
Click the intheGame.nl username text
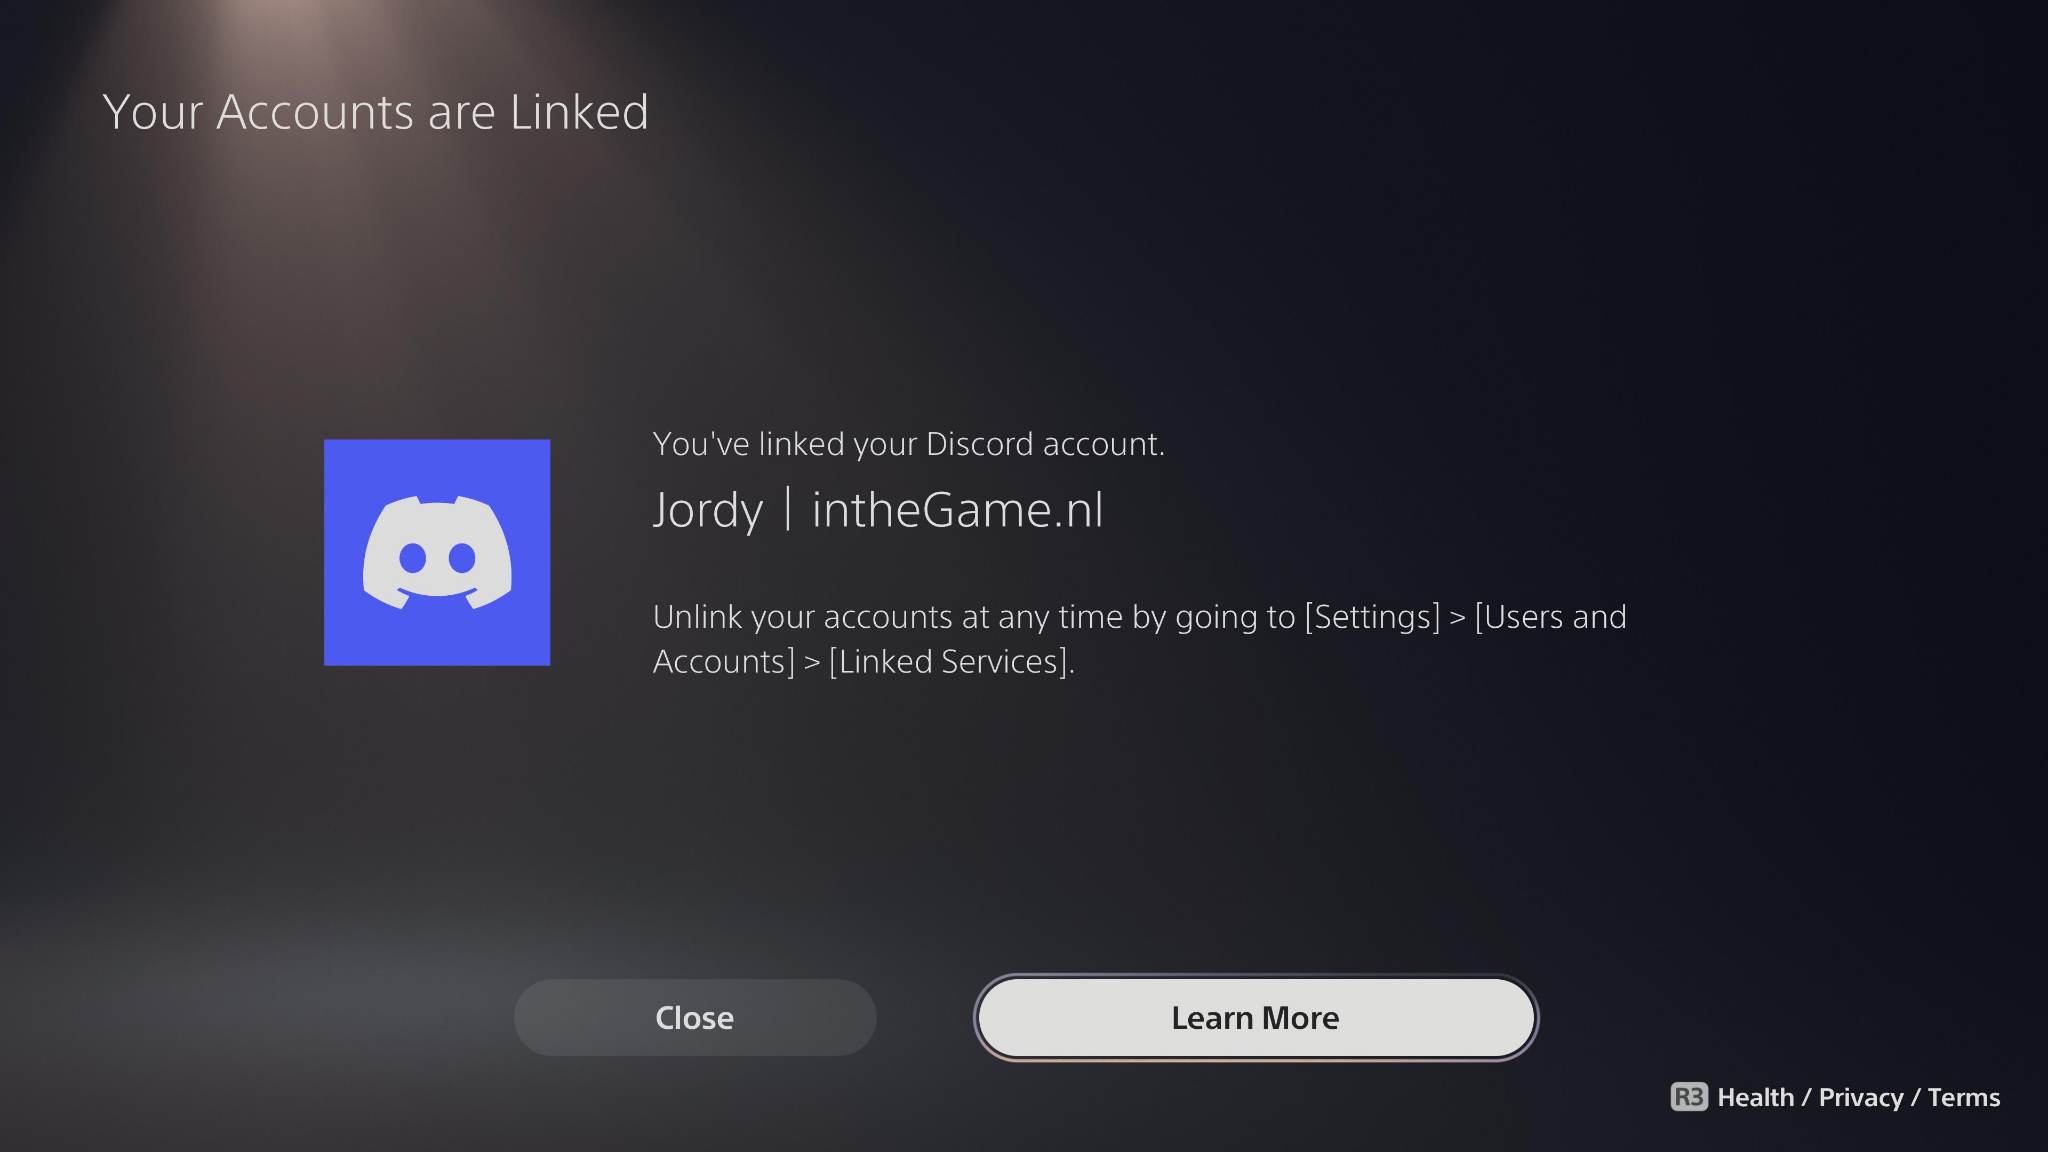point(957,510)
